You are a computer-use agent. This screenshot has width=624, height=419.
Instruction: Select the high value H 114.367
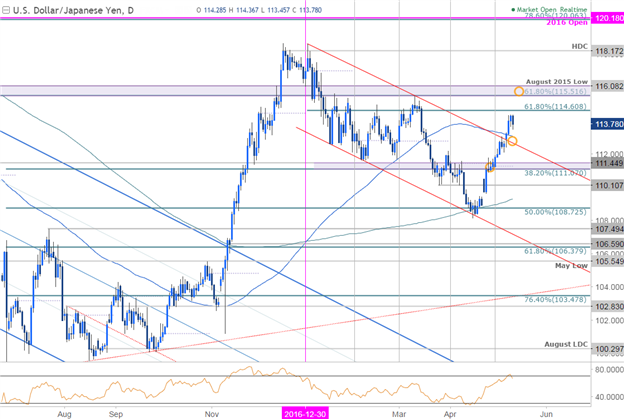click(x=244, y=10)
